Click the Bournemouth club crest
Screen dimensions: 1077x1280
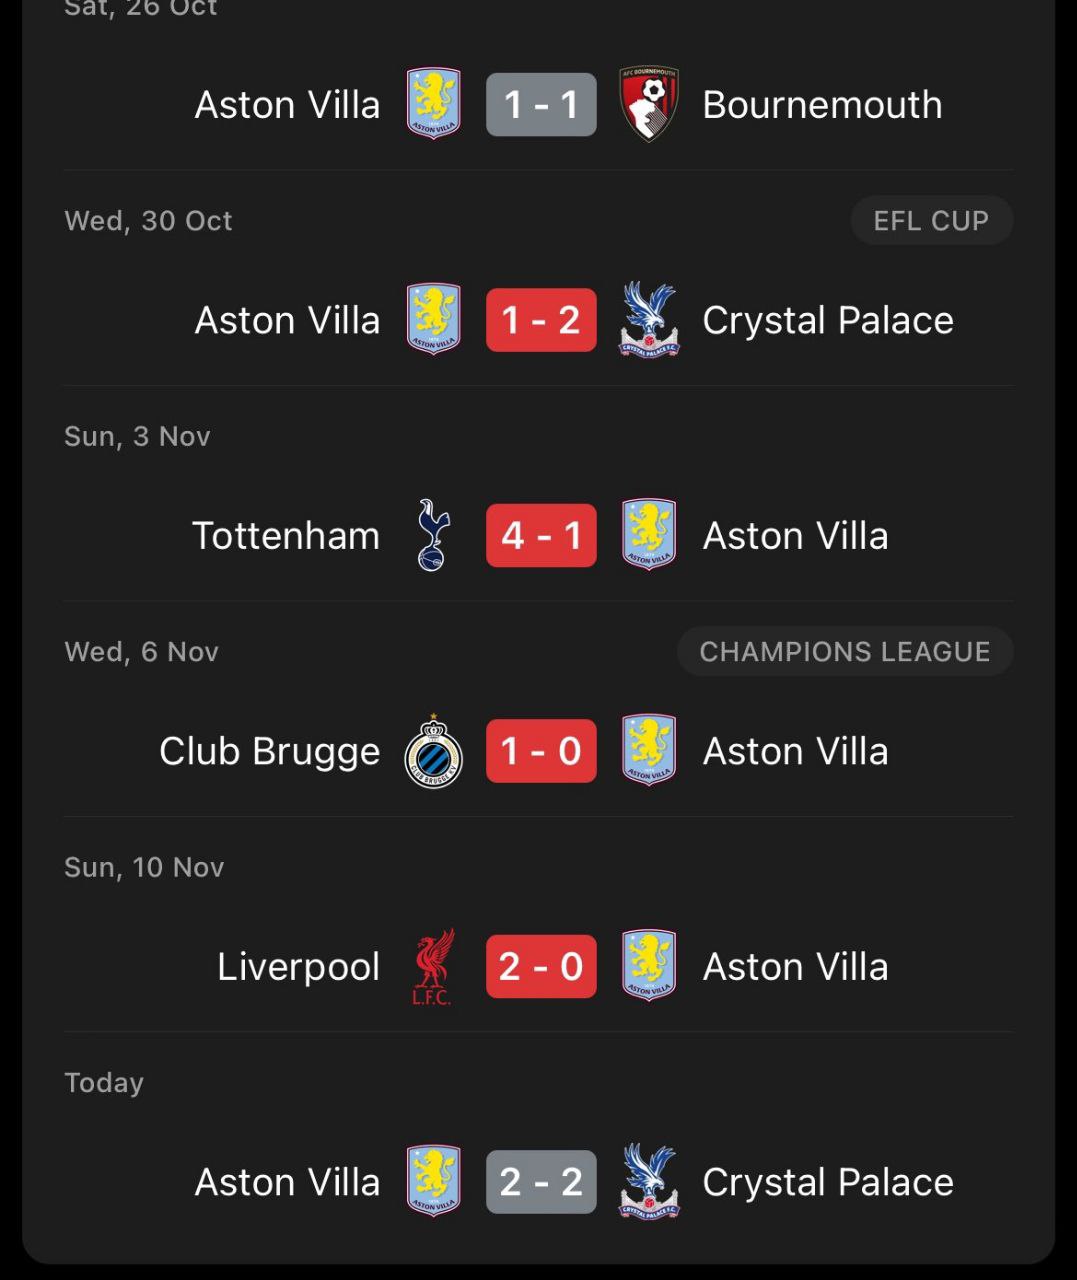tap(649, 104)
